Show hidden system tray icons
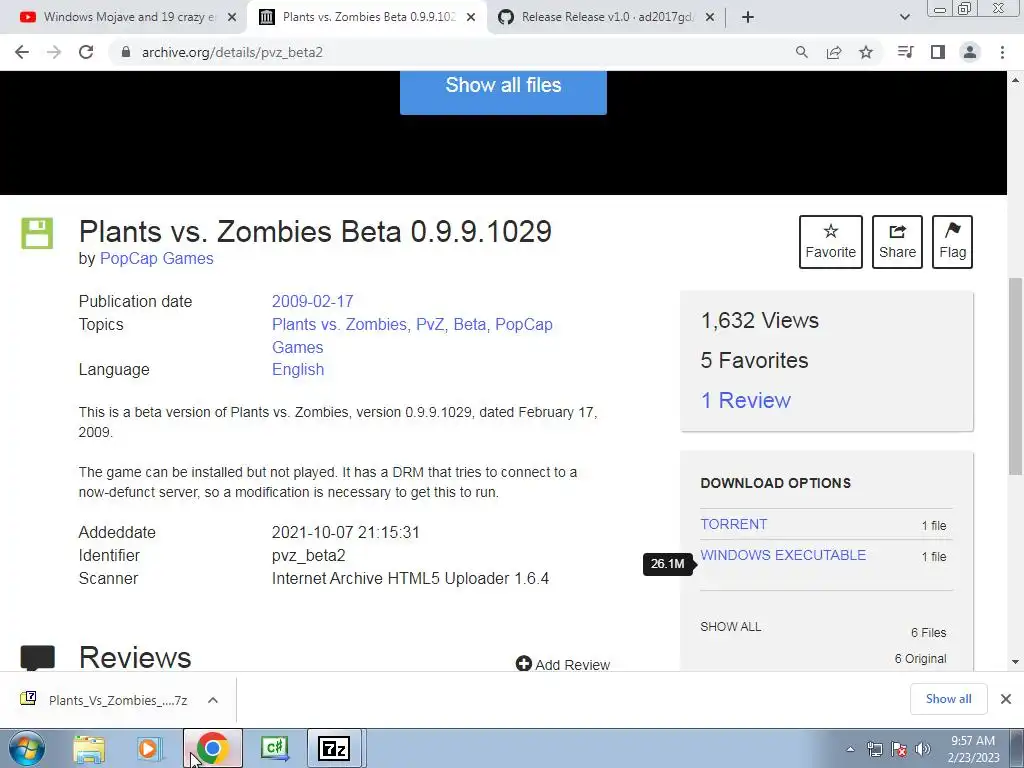 coord(850,749)
